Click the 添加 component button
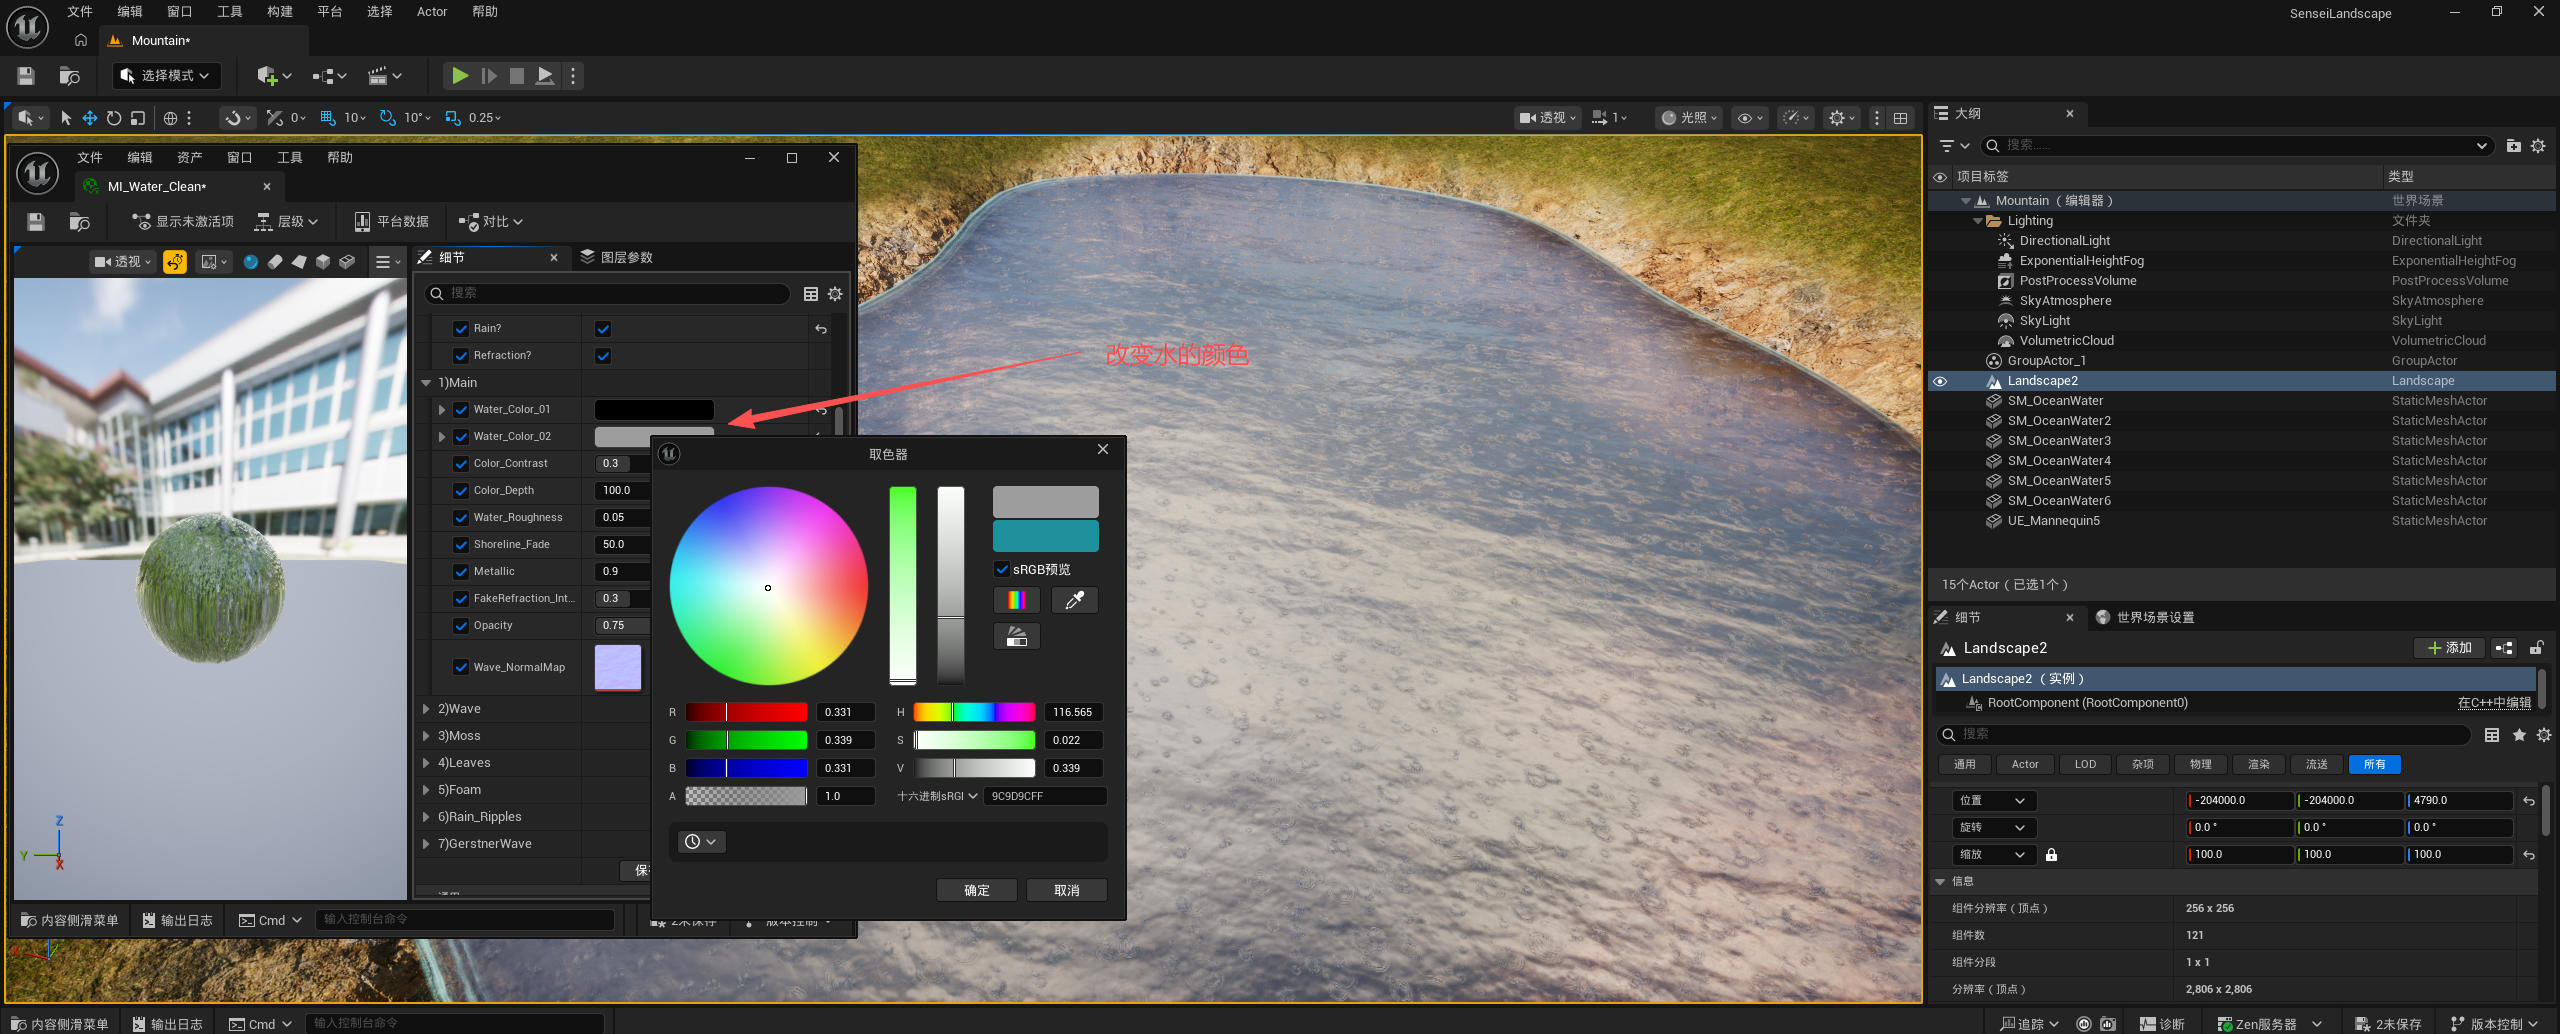 coord(2449,648)
